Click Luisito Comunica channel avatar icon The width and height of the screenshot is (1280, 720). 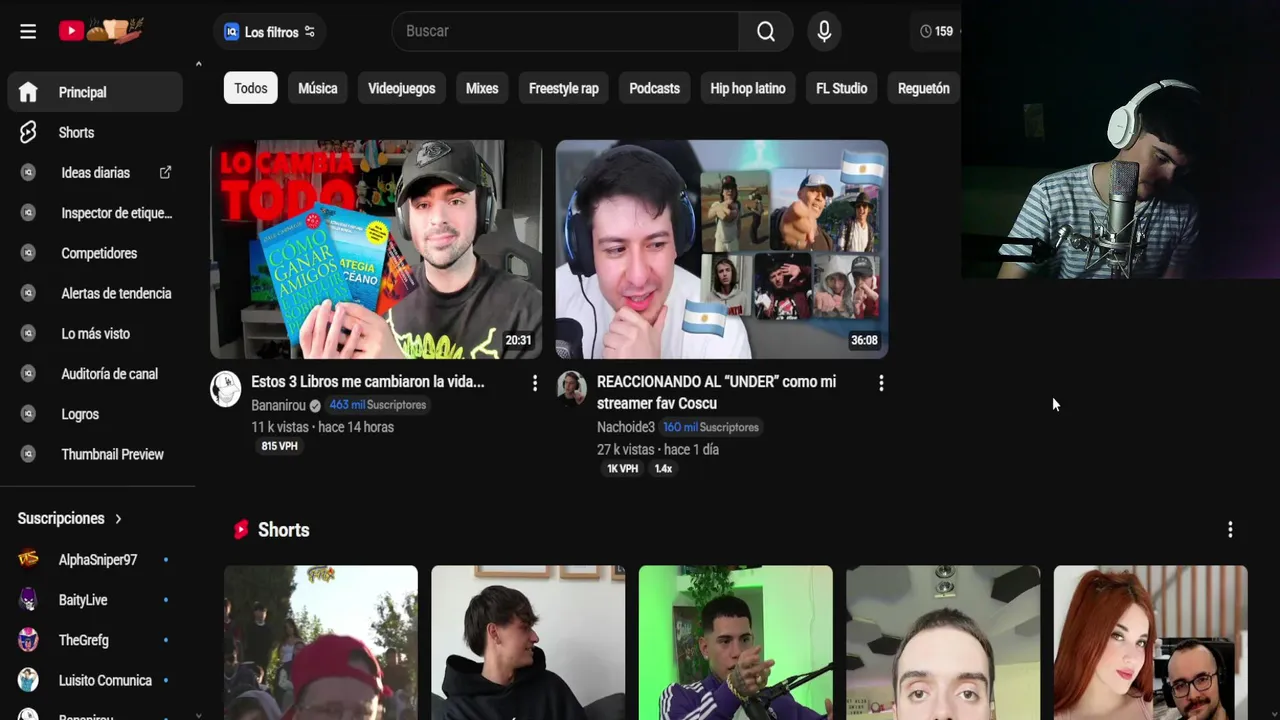(28, 680)
